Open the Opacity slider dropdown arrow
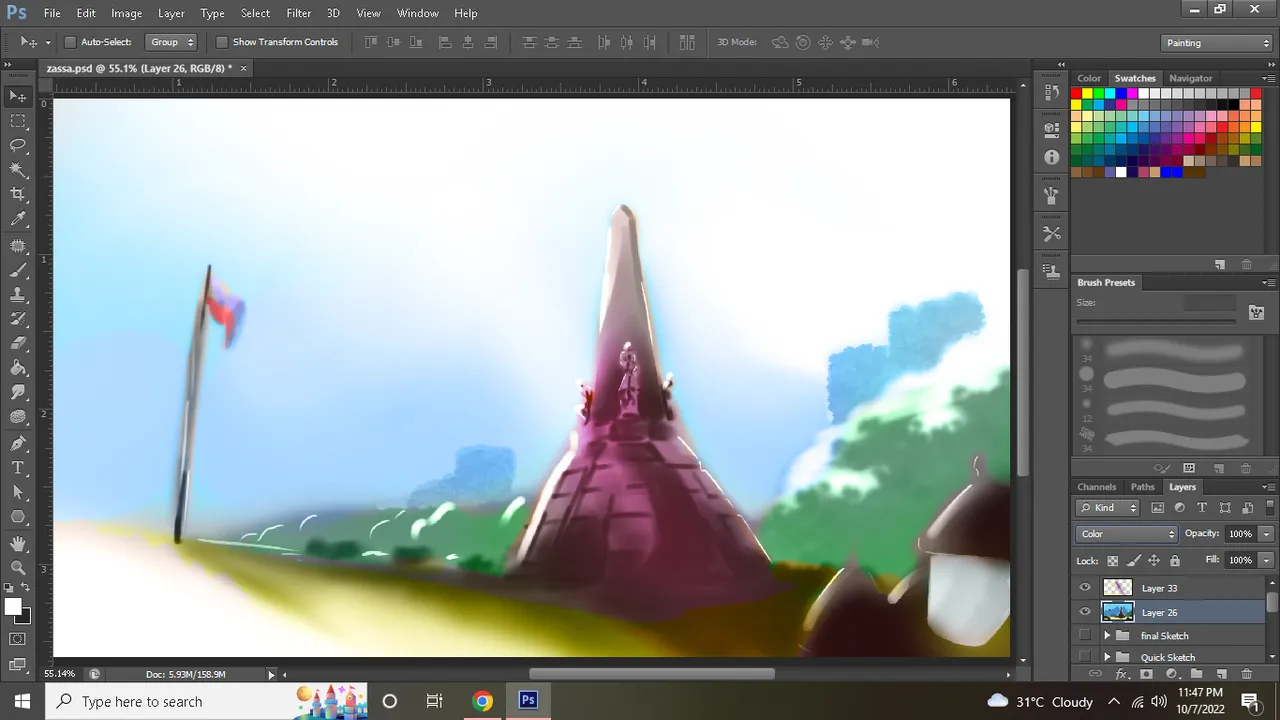The height and width of the screenshot is (720, 1280). coord(1266,534)
